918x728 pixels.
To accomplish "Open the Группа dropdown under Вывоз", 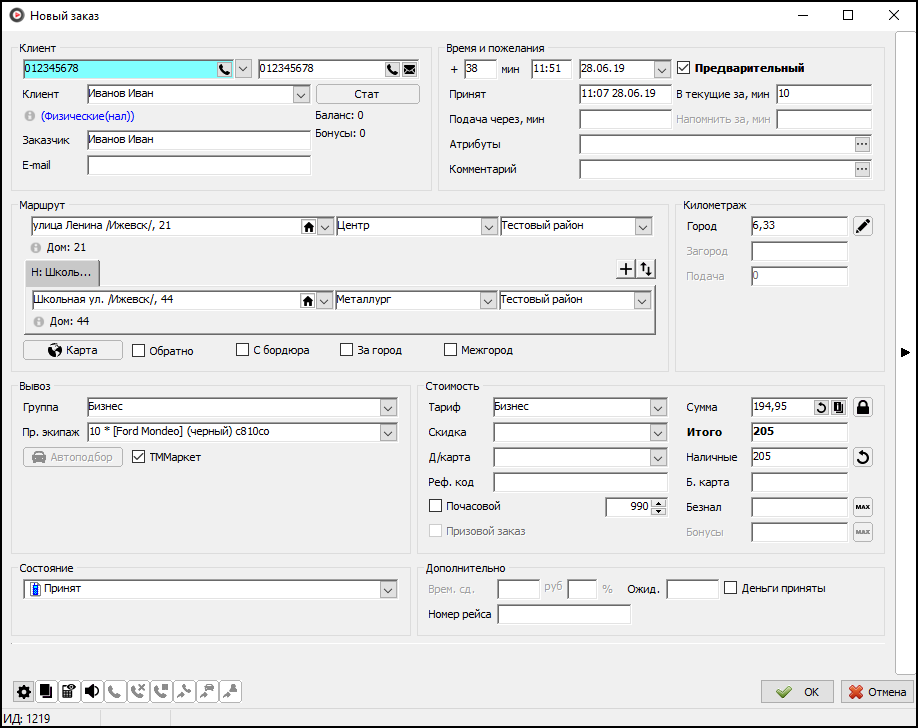I will pos(388,407).
